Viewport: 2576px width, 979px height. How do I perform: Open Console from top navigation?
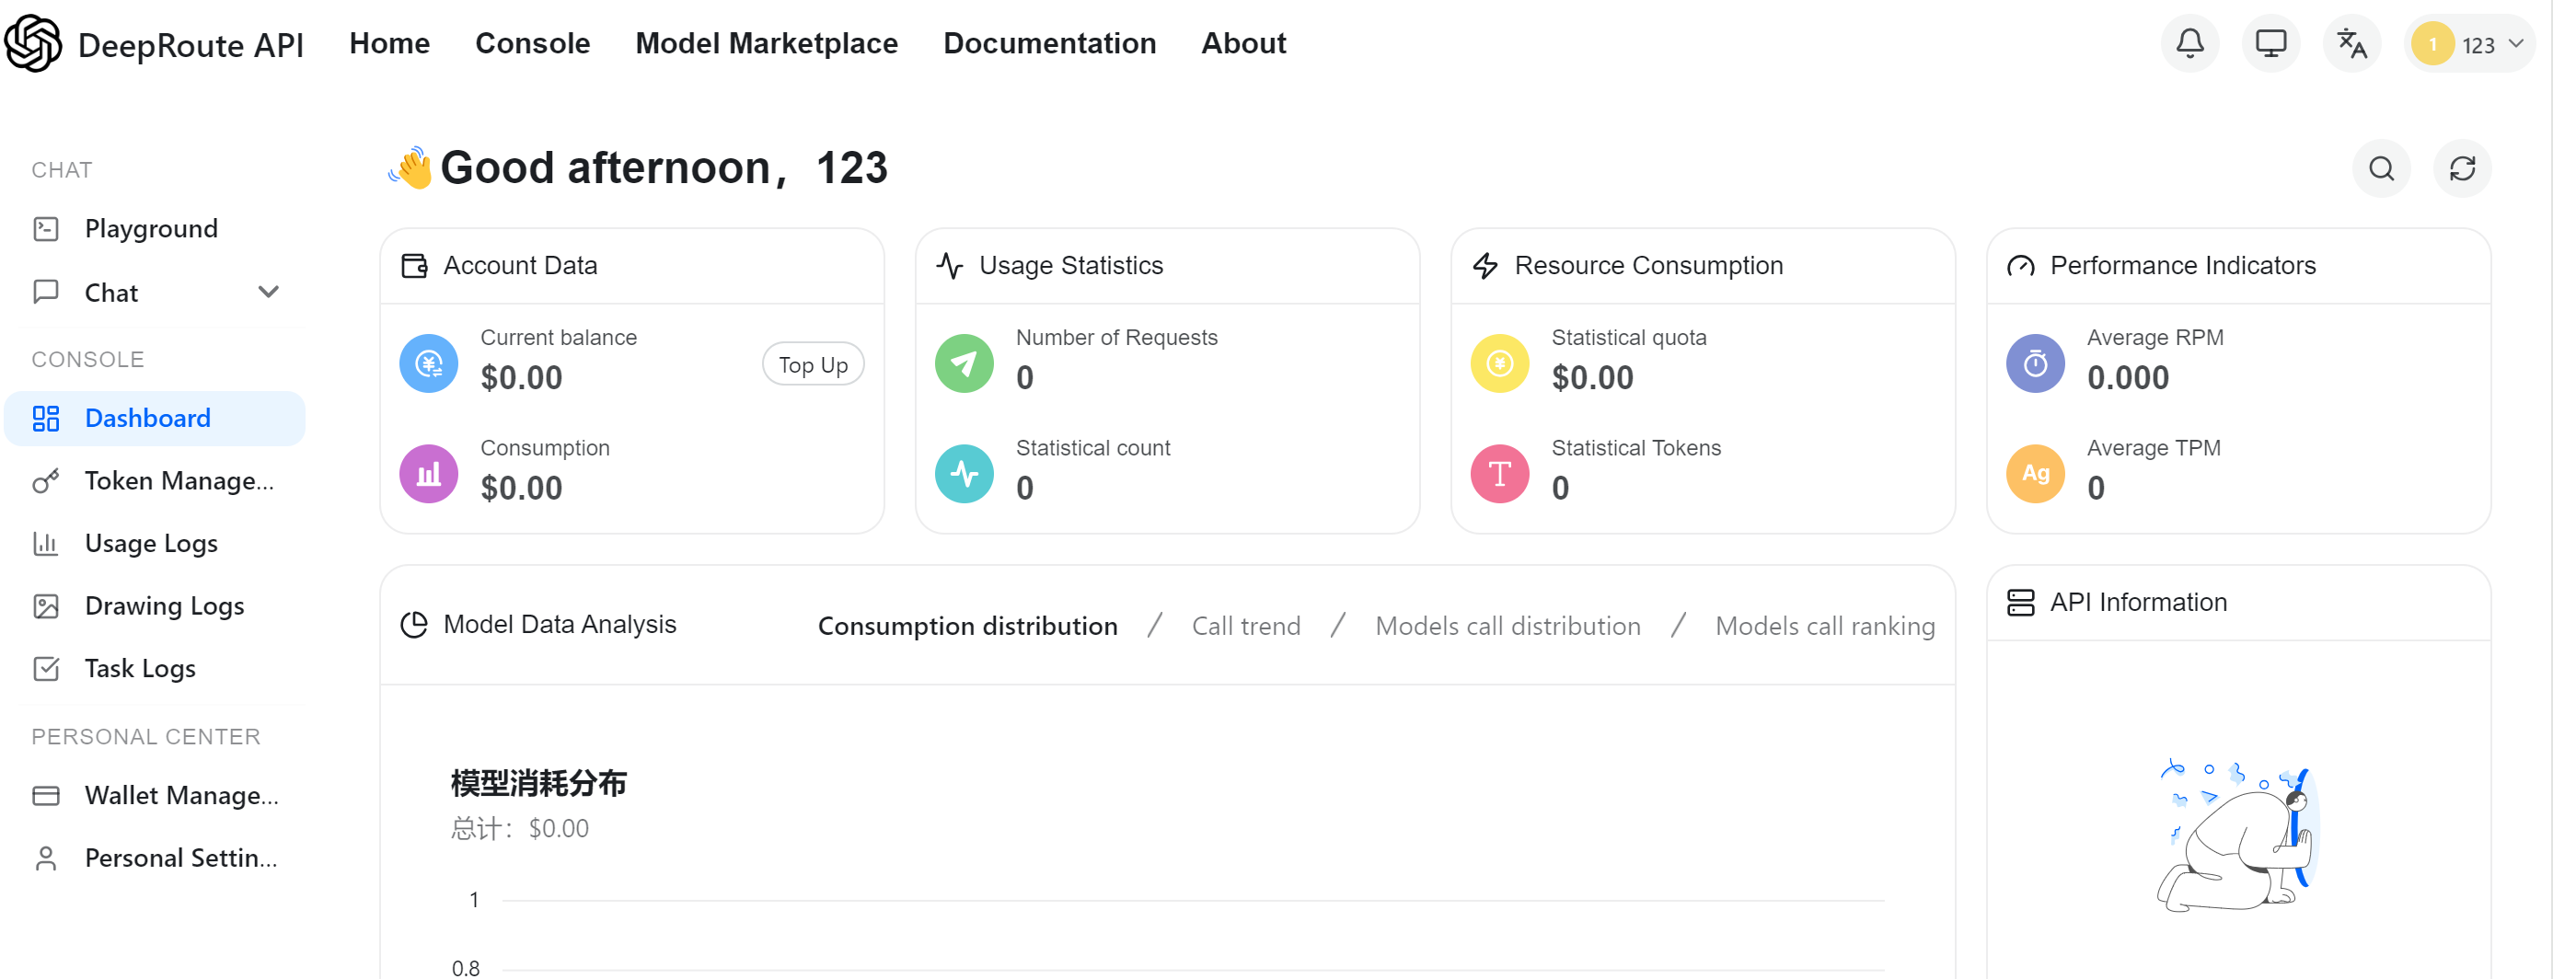(532, 44)
